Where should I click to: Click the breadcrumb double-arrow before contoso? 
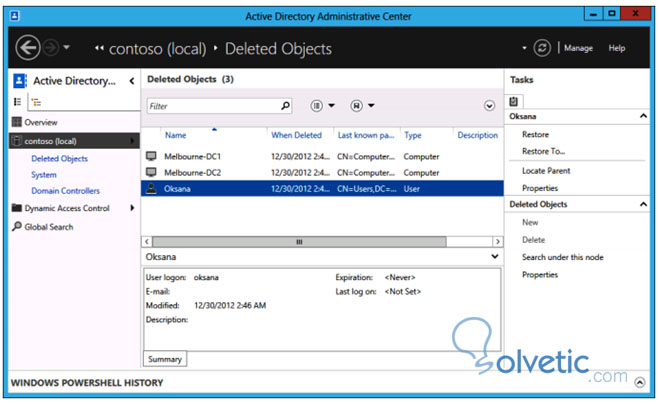(x=99, y=48)
